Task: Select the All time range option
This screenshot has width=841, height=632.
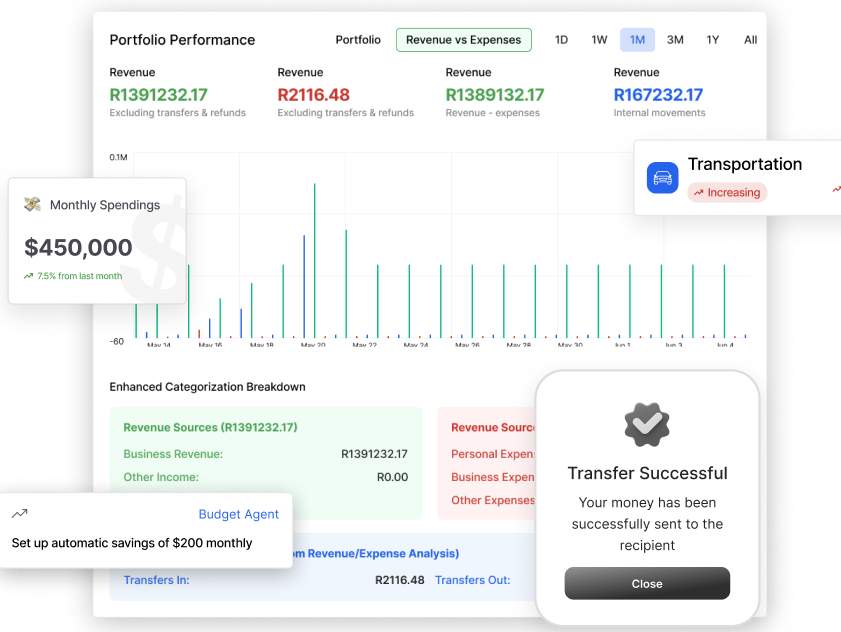Action: pyautogui.click(x=750, y=40)
